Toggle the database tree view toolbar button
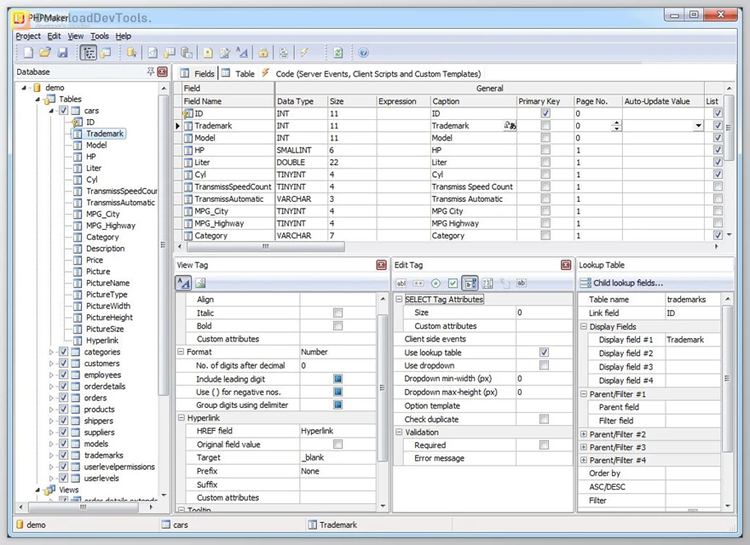Viewport: 750px width, 545px height. pos(88,53)
